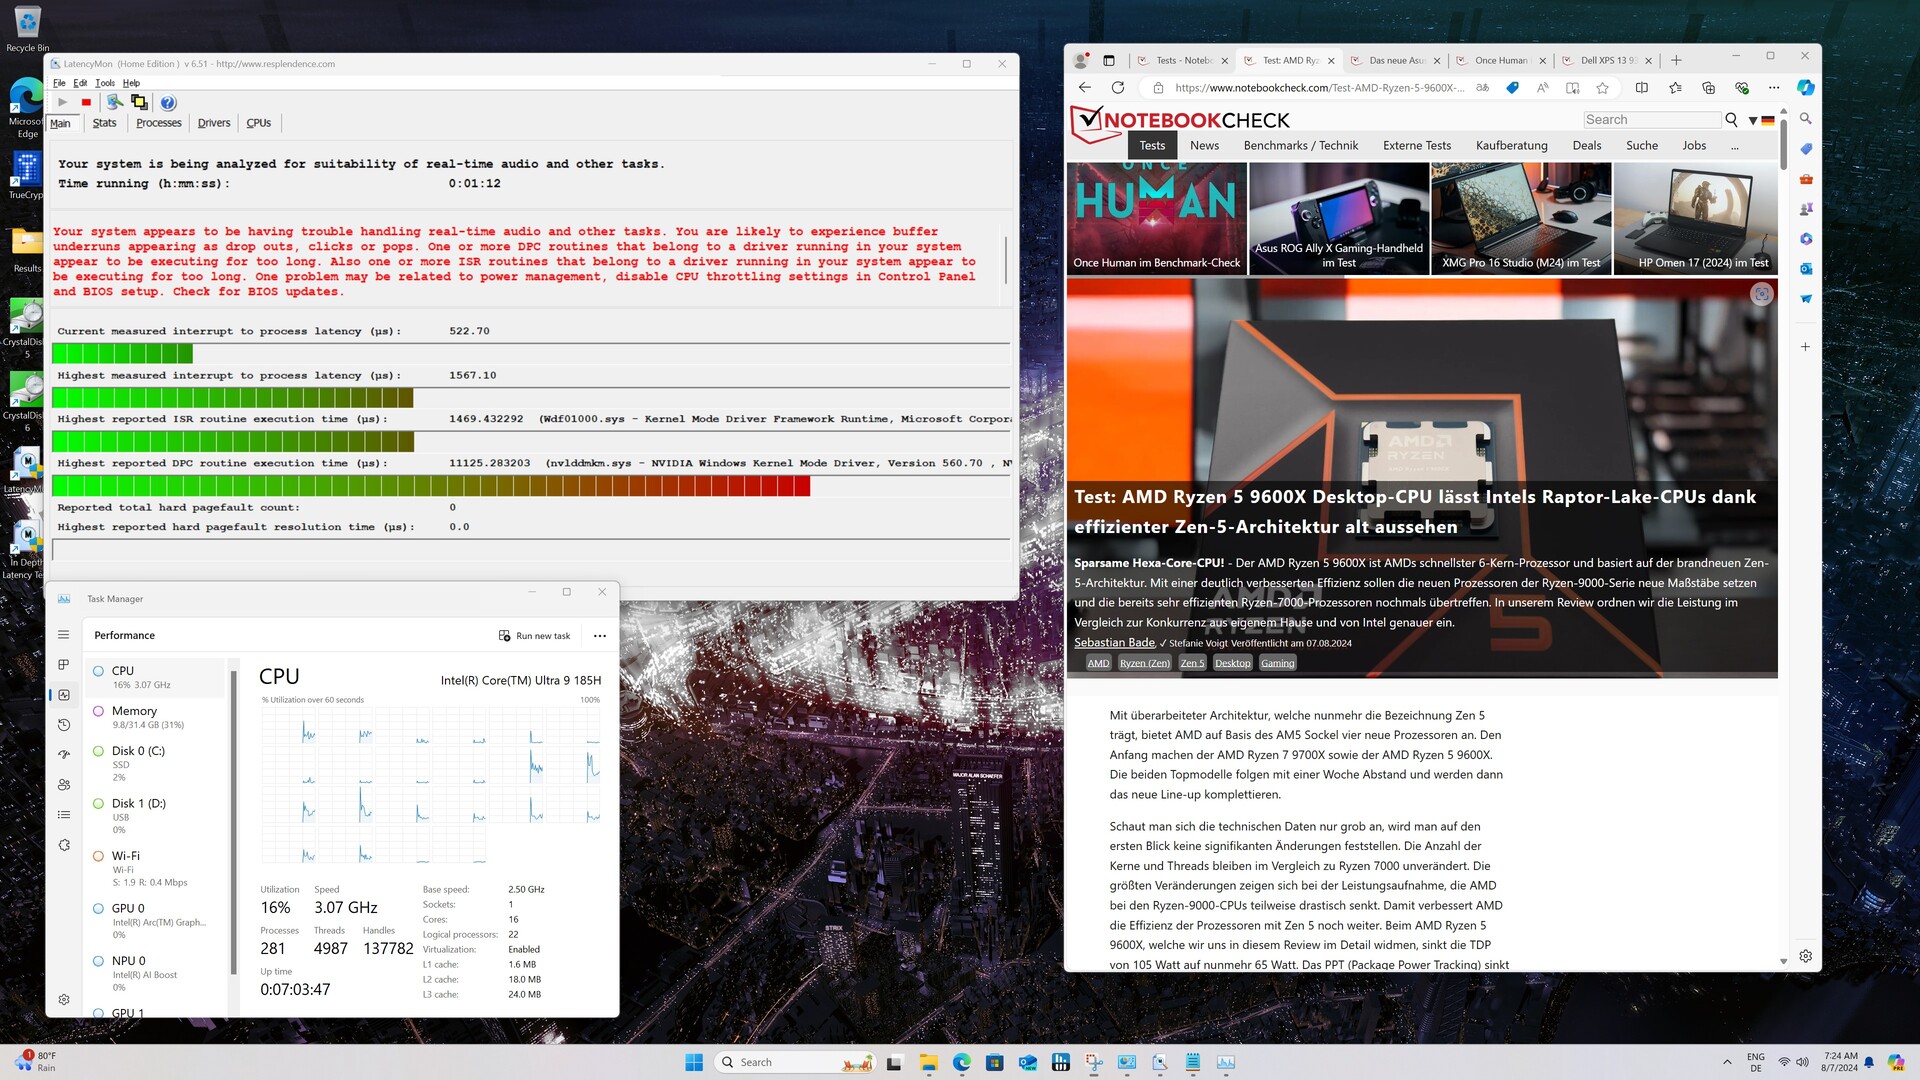Click the Ryzen (Zen) article tag
The height and width of the screenshot is (1080, 1920).
1144,663
